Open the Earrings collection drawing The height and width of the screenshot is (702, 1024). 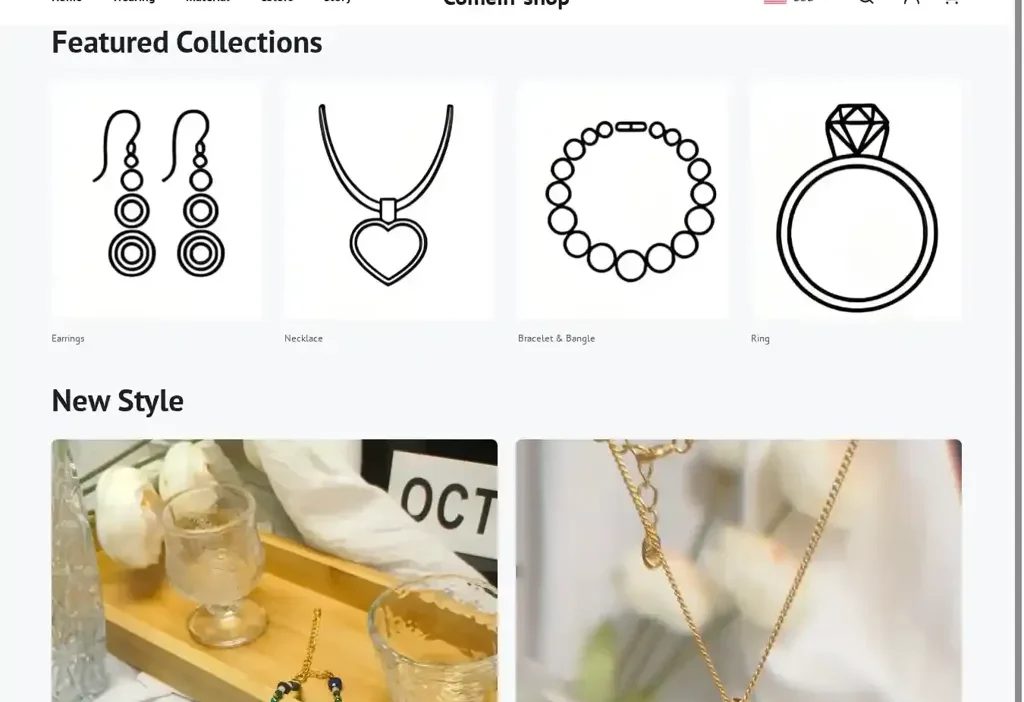pyautogui.click(x=157, y=200)
